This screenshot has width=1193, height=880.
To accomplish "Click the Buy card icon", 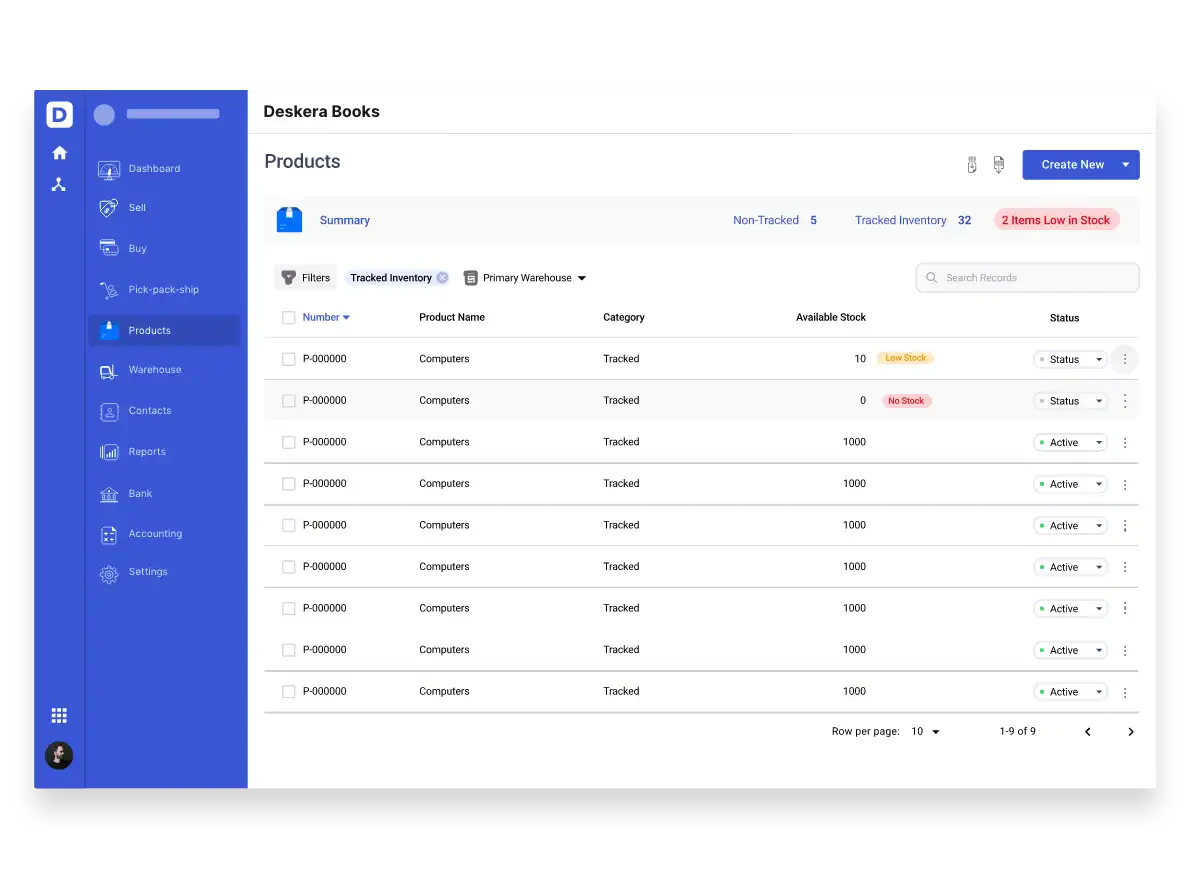I will point(109,248).
